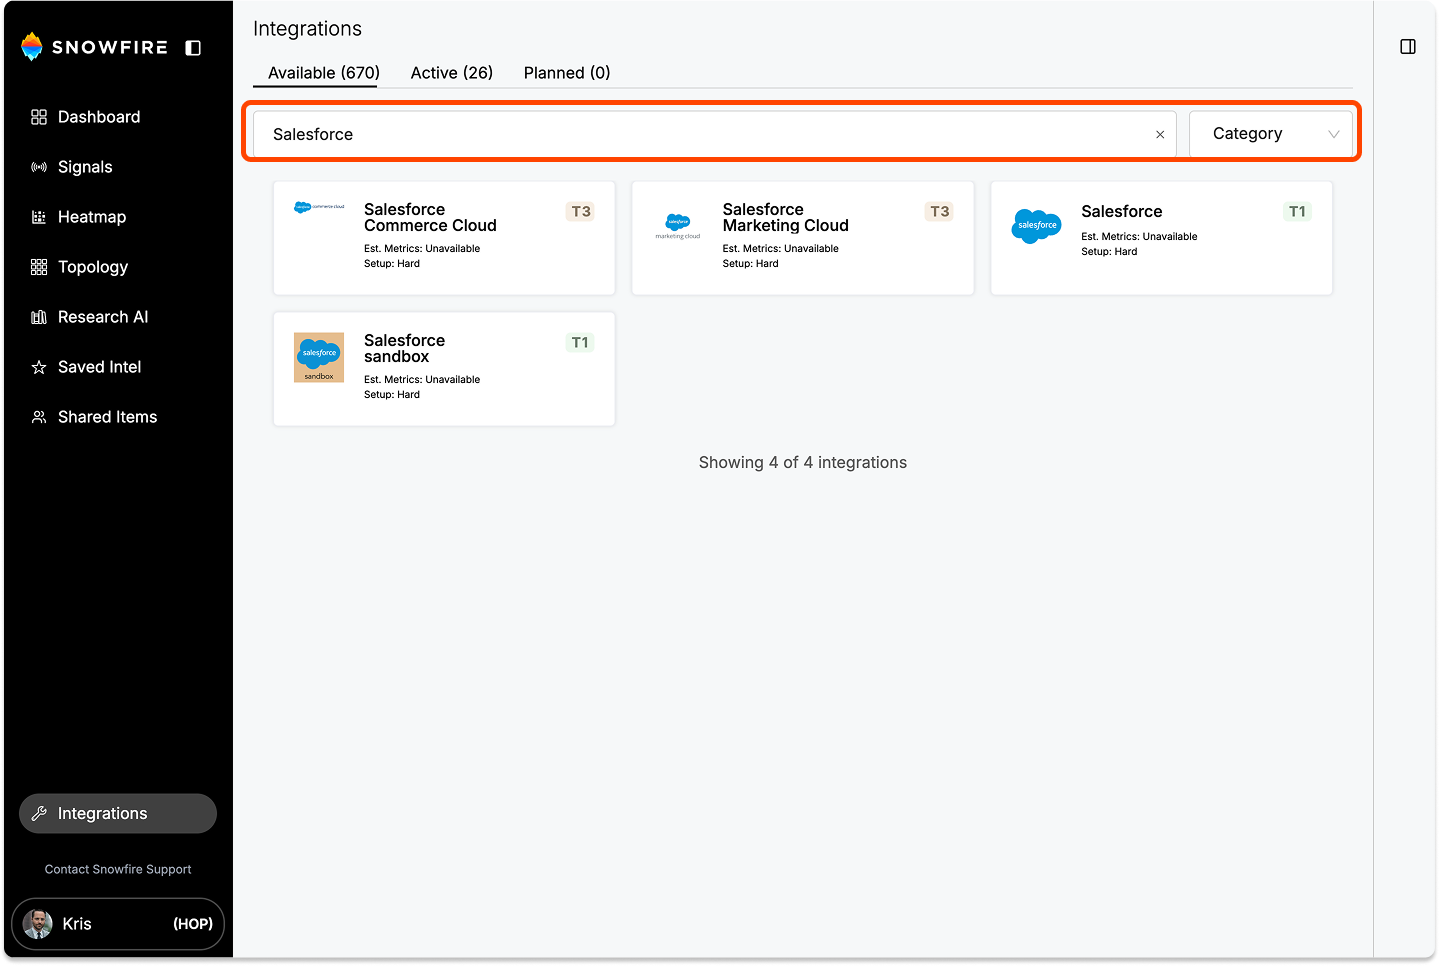Viewport: 1439px width, 966px height.
Task: Open the Salesforce Commerce Cloud card
Action: point(444,238)
